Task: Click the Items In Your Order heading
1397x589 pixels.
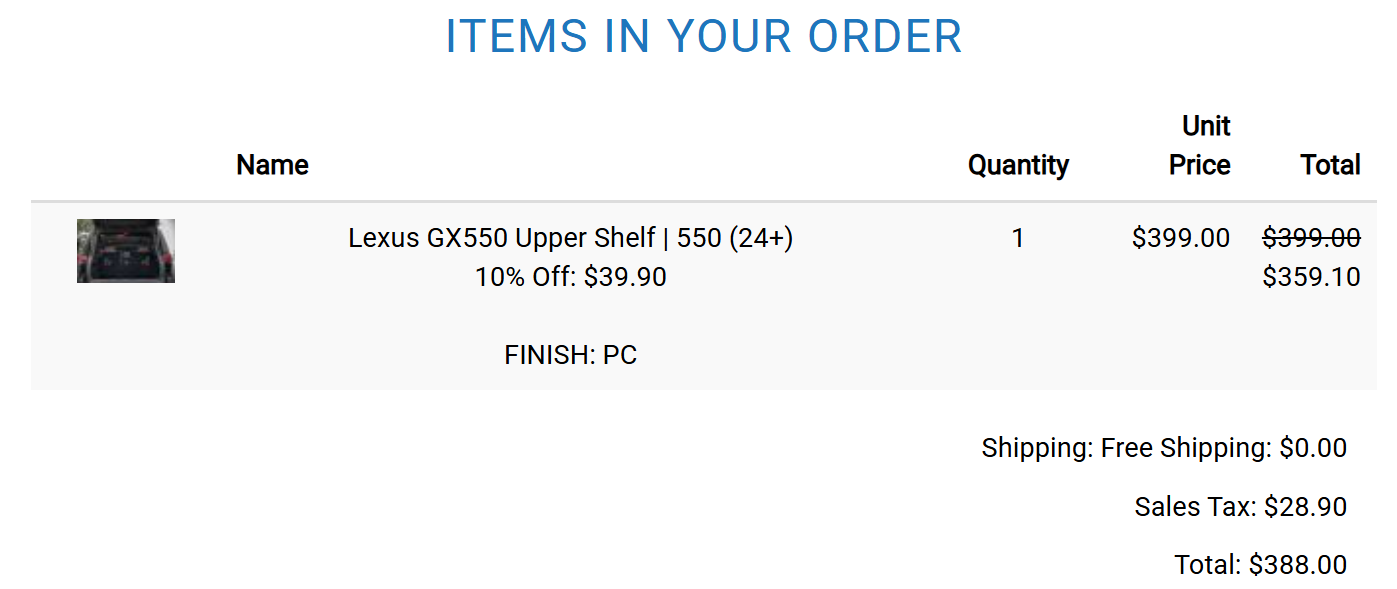Action: pos(703,37)
